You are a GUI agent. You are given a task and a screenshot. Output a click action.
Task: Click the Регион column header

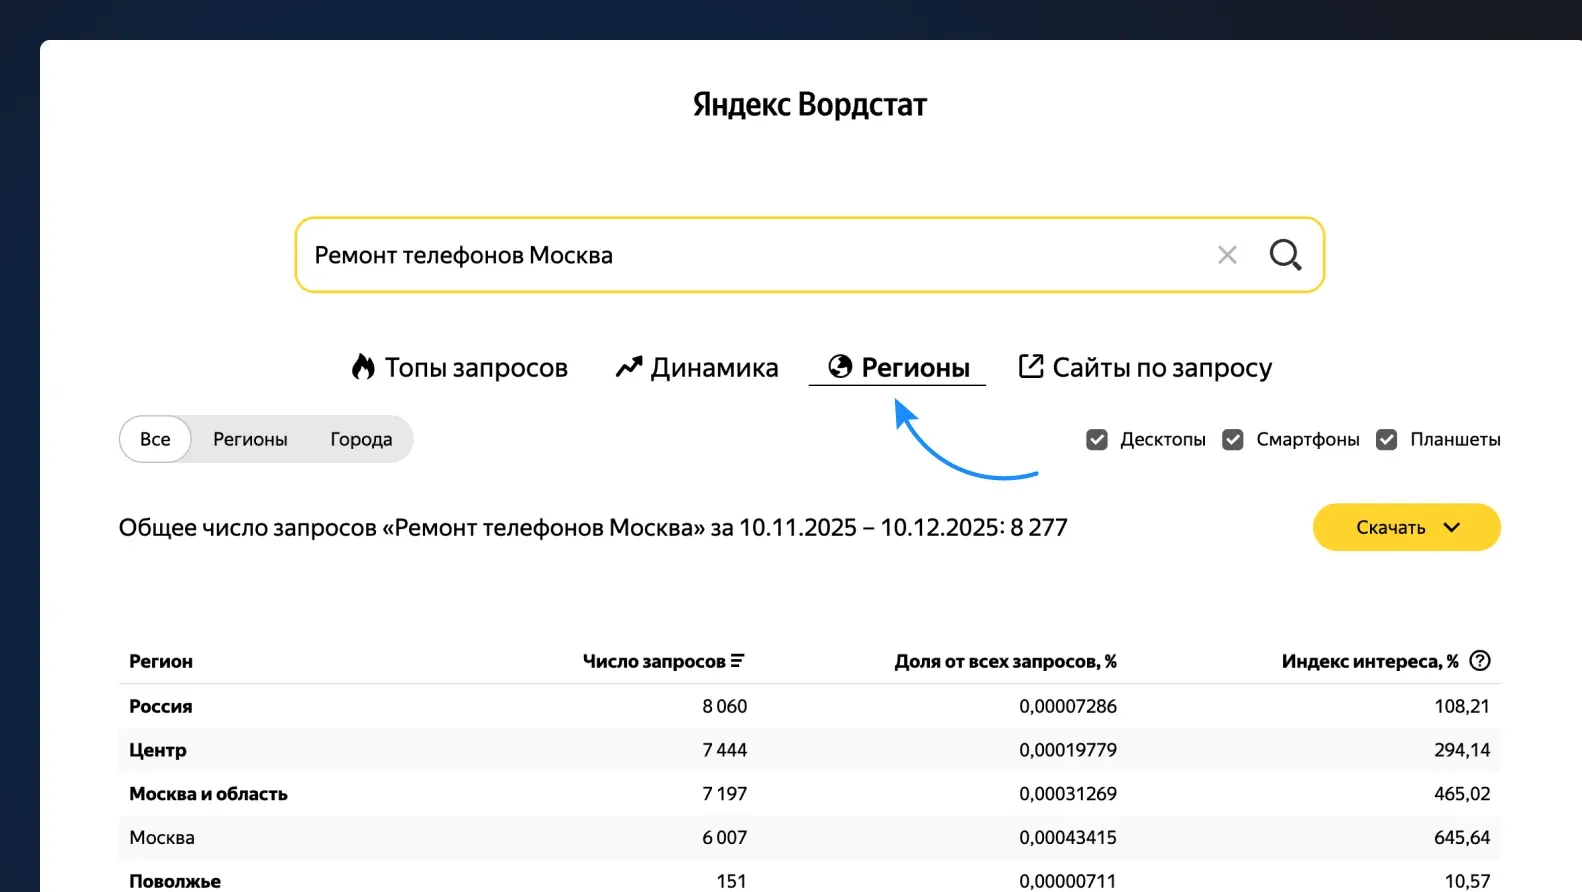point(161,661)
